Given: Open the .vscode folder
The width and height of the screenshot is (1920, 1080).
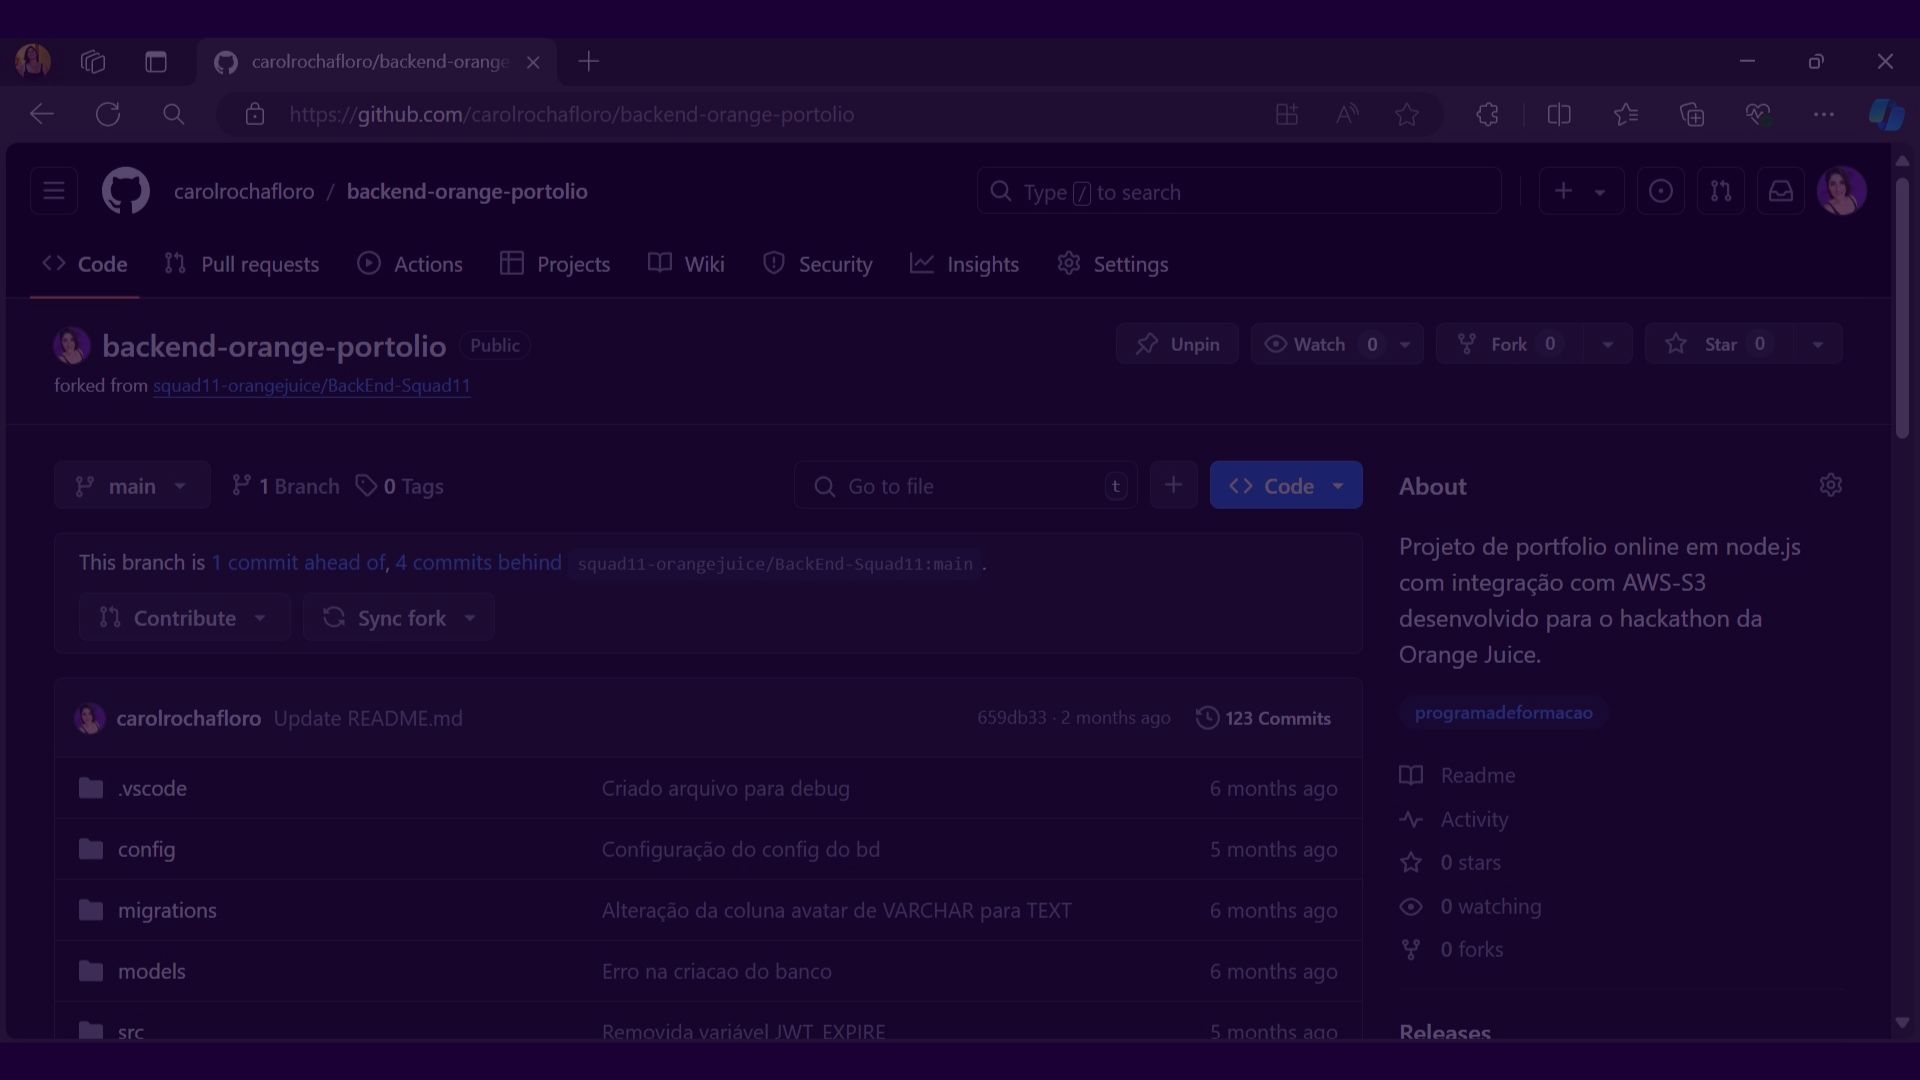Looking at the screenshot, I should 152,788.
